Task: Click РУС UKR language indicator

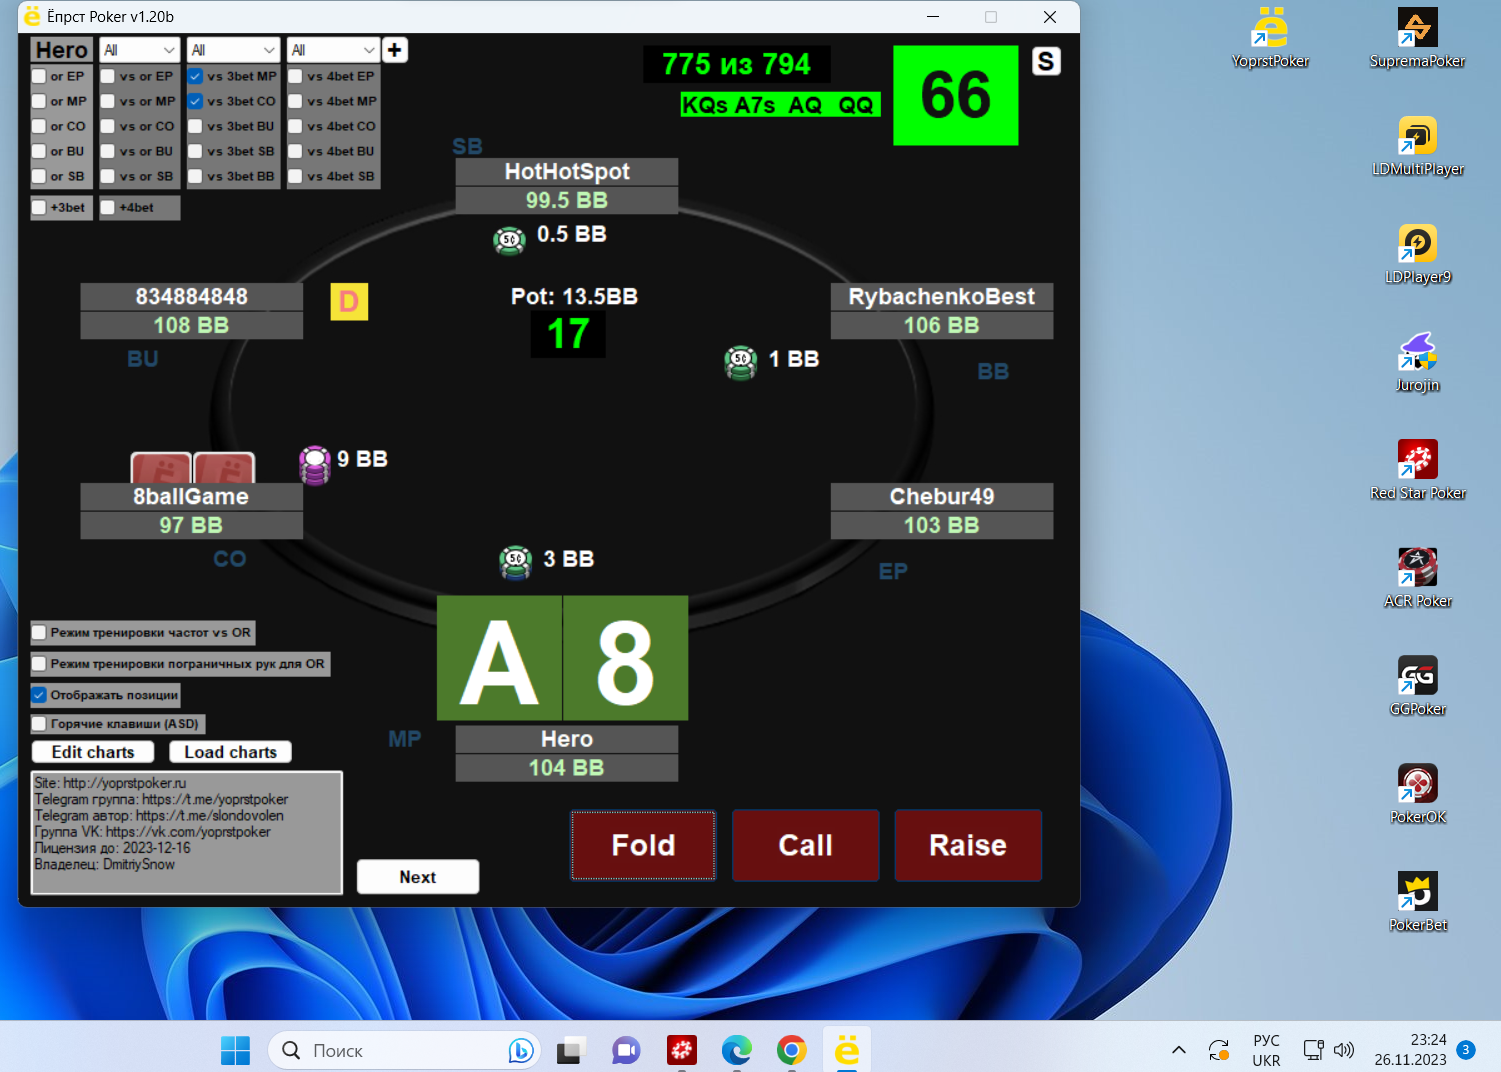Action: tap(1266, 1050)
